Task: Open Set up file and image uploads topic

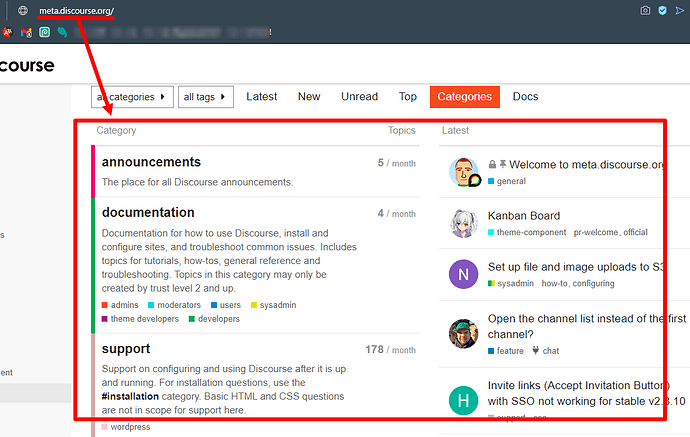Action: coord(575,267)
